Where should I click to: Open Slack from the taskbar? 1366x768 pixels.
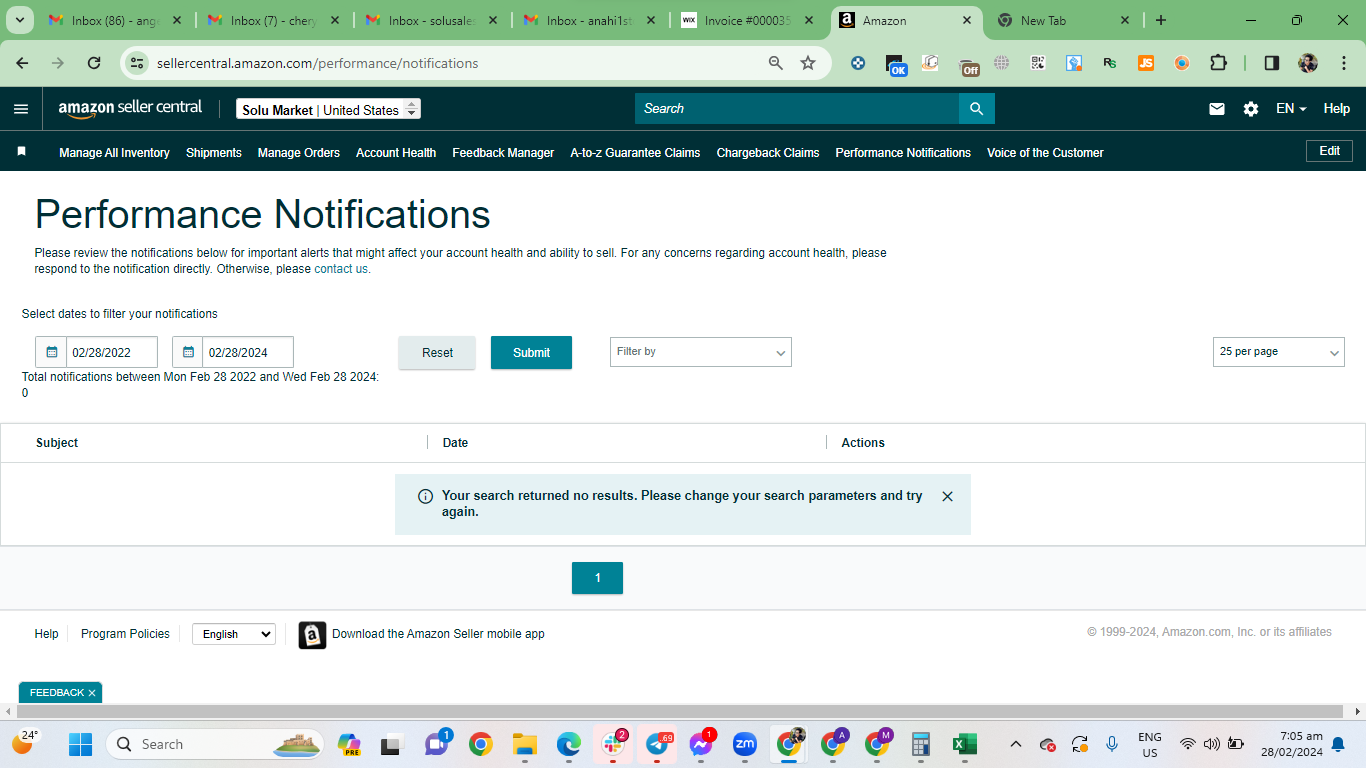tap(612, 744)
